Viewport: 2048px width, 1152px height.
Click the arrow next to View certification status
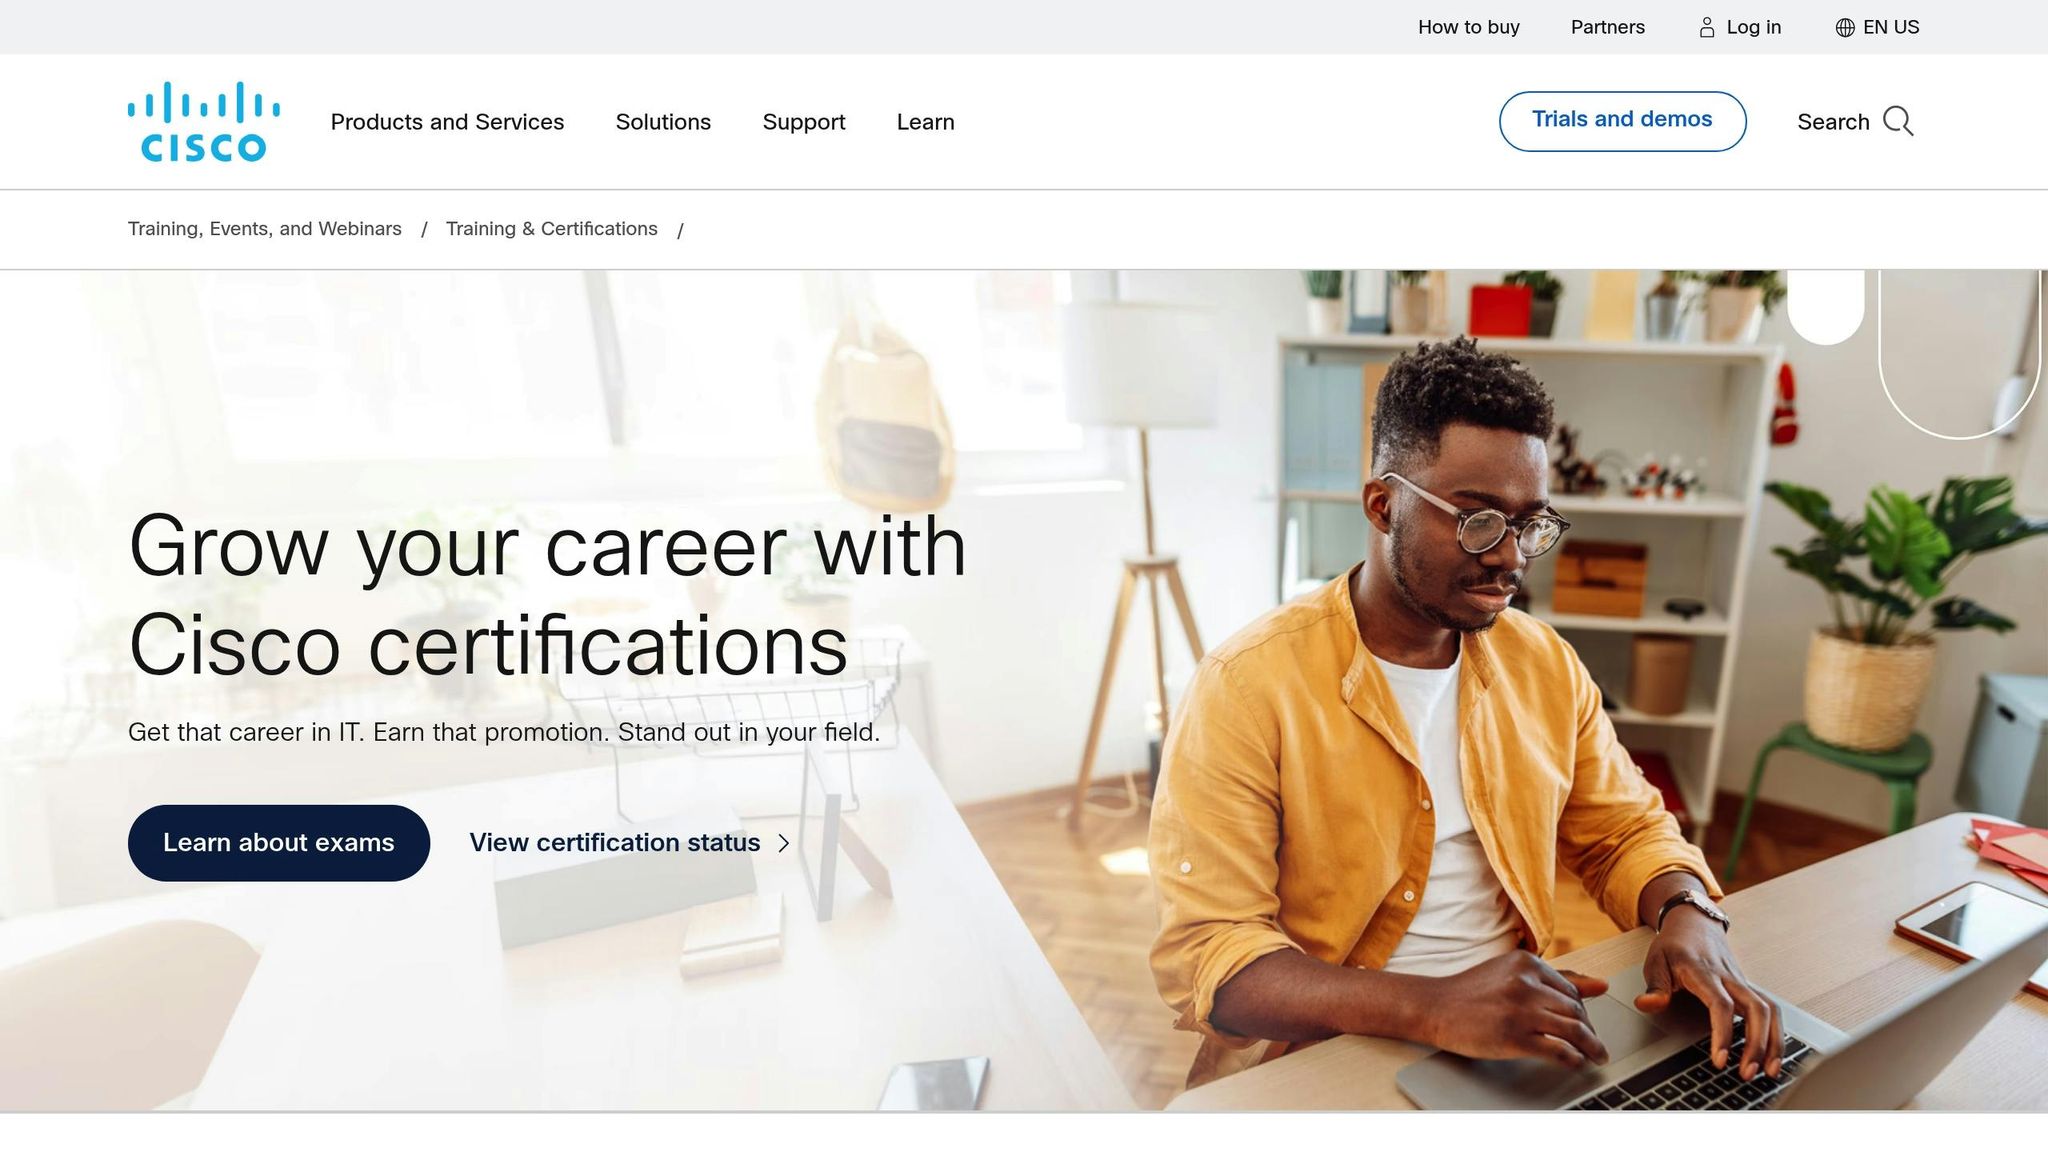784,843
